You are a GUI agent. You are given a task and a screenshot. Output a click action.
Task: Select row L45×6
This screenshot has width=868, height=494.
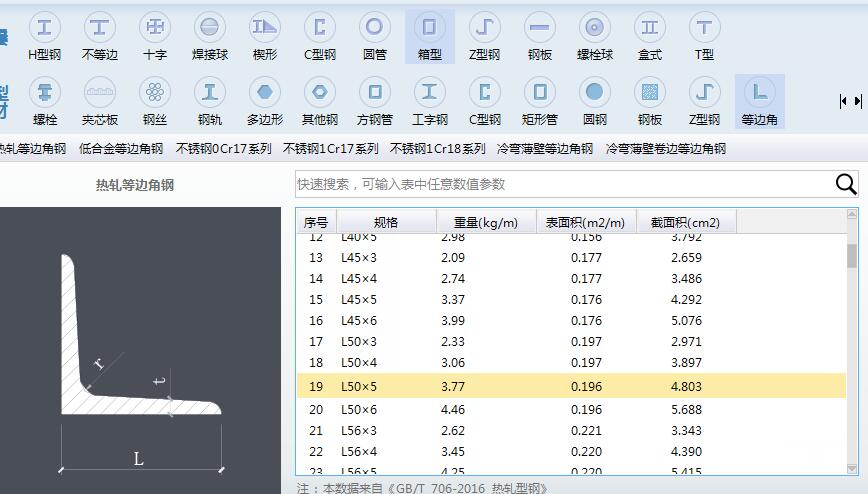(x=571, y=321)
